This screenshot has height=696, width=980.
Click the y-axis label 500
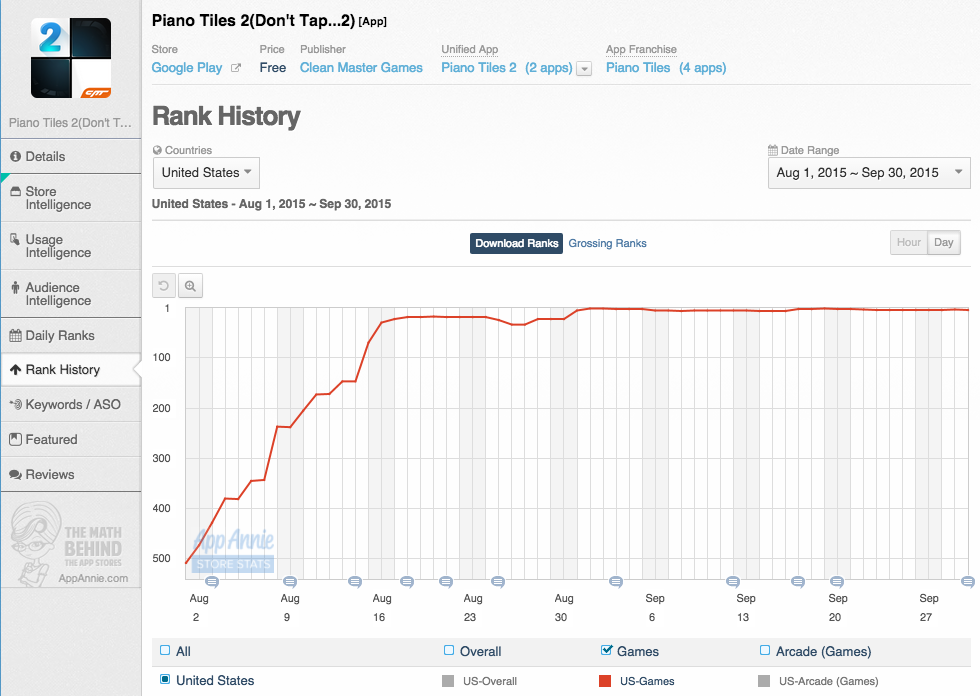161,559
